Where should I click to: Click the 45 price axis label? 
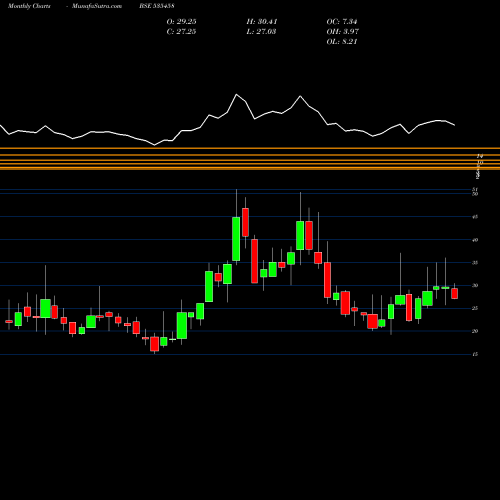[475, 217]
